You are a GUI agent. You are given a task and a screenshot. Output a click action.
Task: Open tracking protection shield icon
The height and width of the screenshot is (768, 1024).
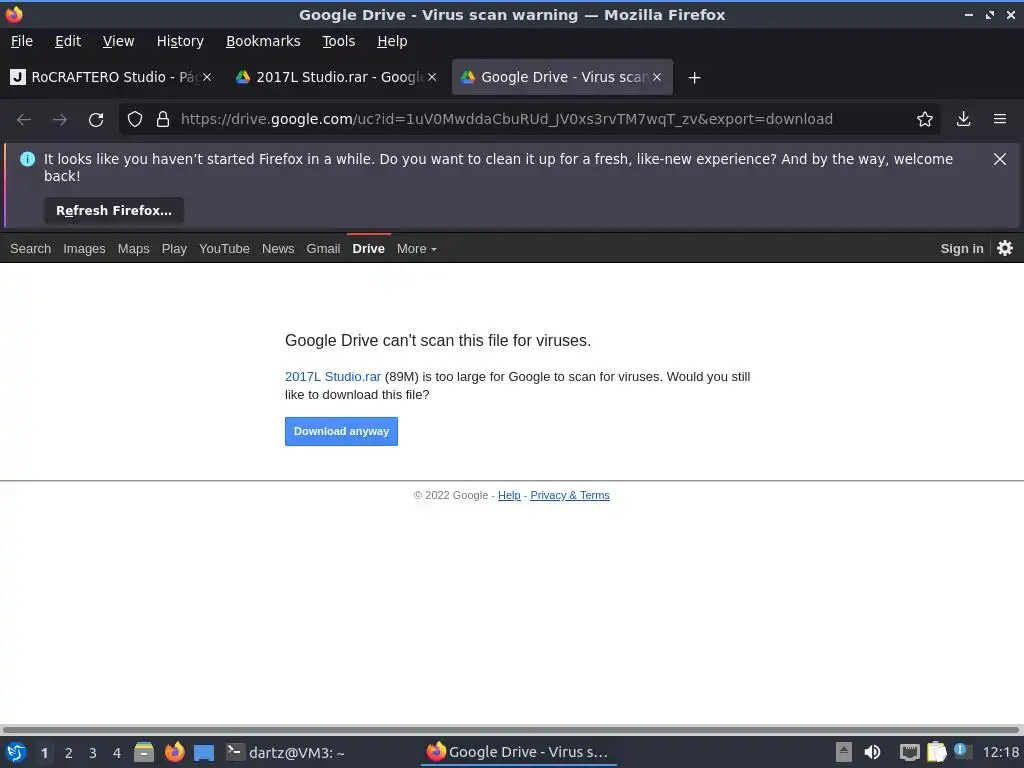[x=135, y=119]
